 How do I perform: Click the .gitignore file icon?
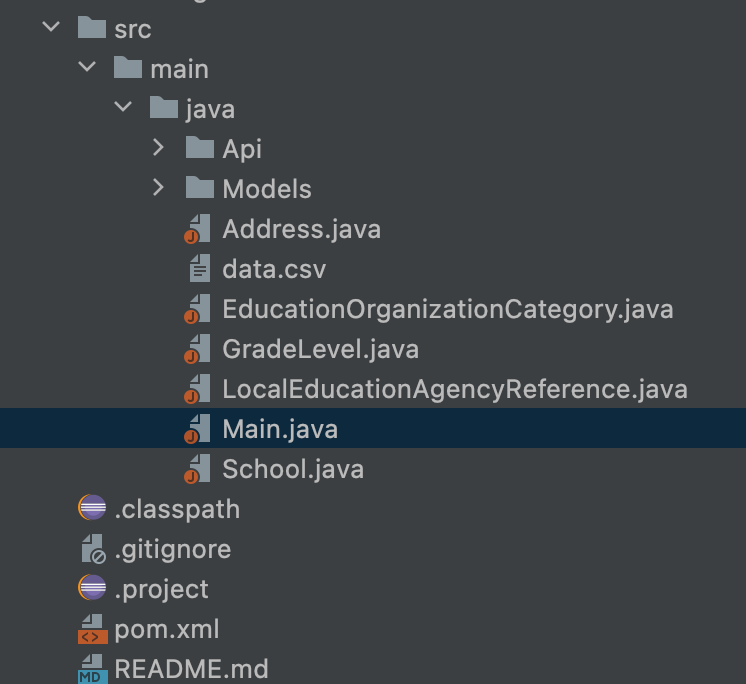[93, 548]
